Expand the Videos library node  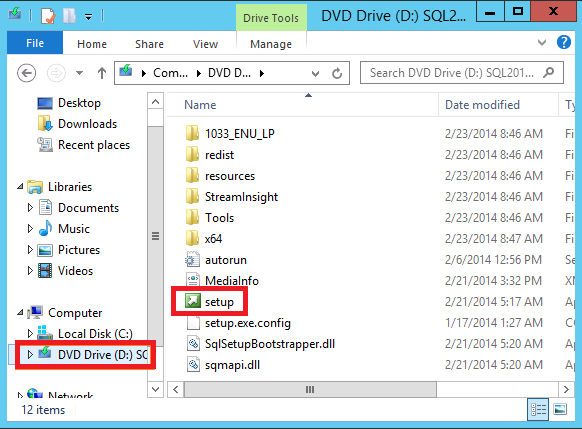[30, 271]
